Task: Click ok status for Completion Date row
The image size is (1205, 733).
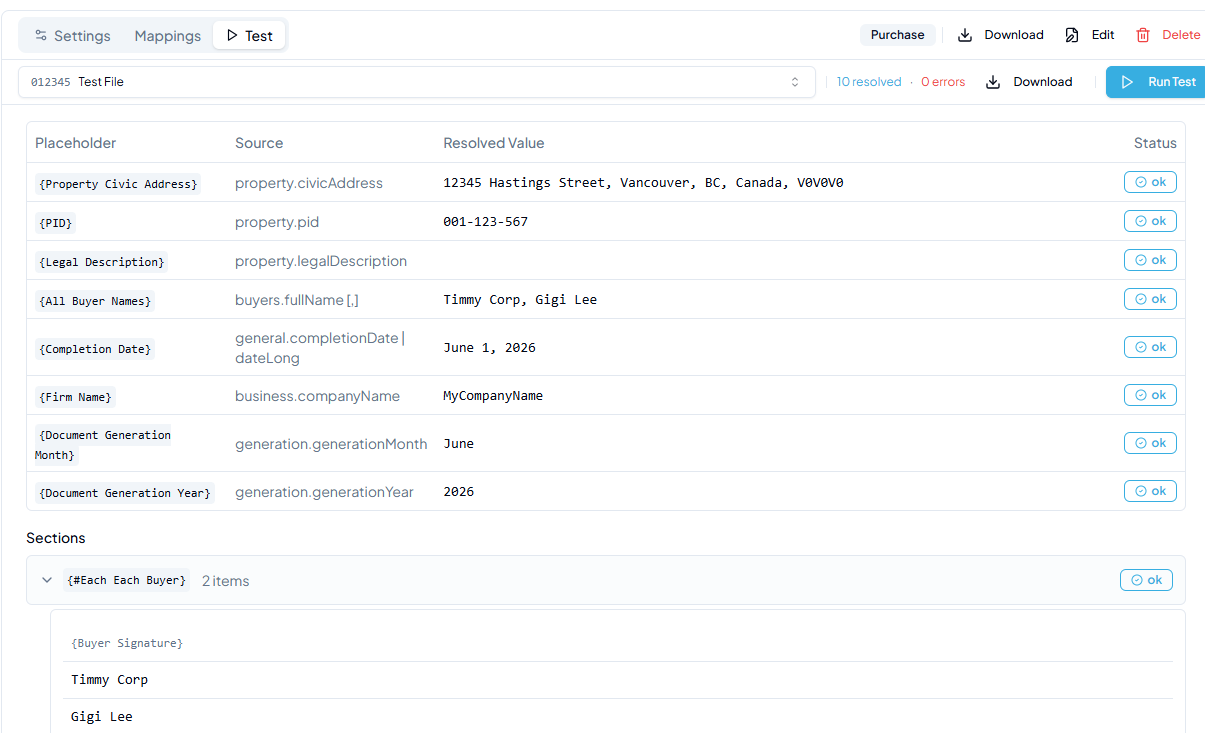Action: pos(1150,347)
